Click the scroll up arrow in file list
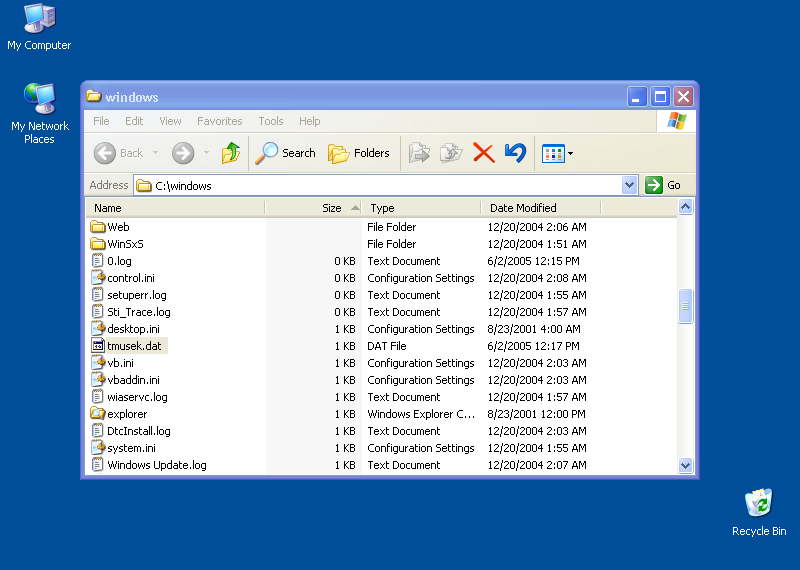Screen dimensions: 800x570 point(685,207)
